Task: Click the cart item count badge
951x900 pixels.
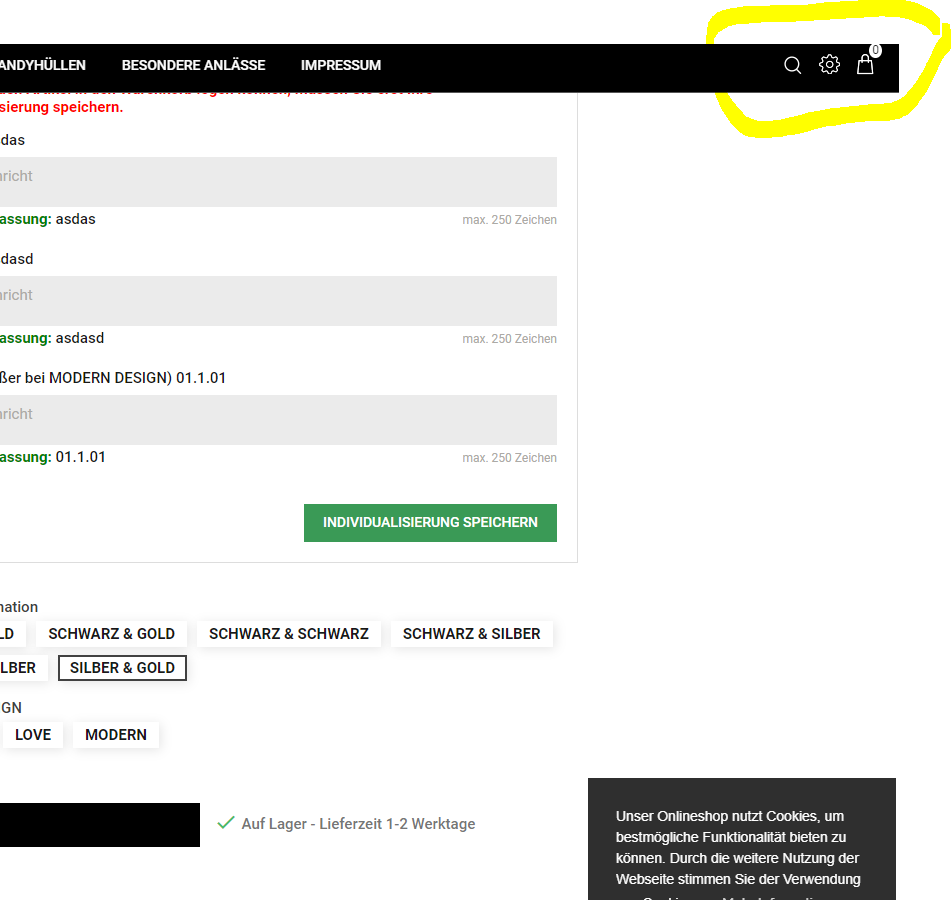Action: click(x=875, y=50)
